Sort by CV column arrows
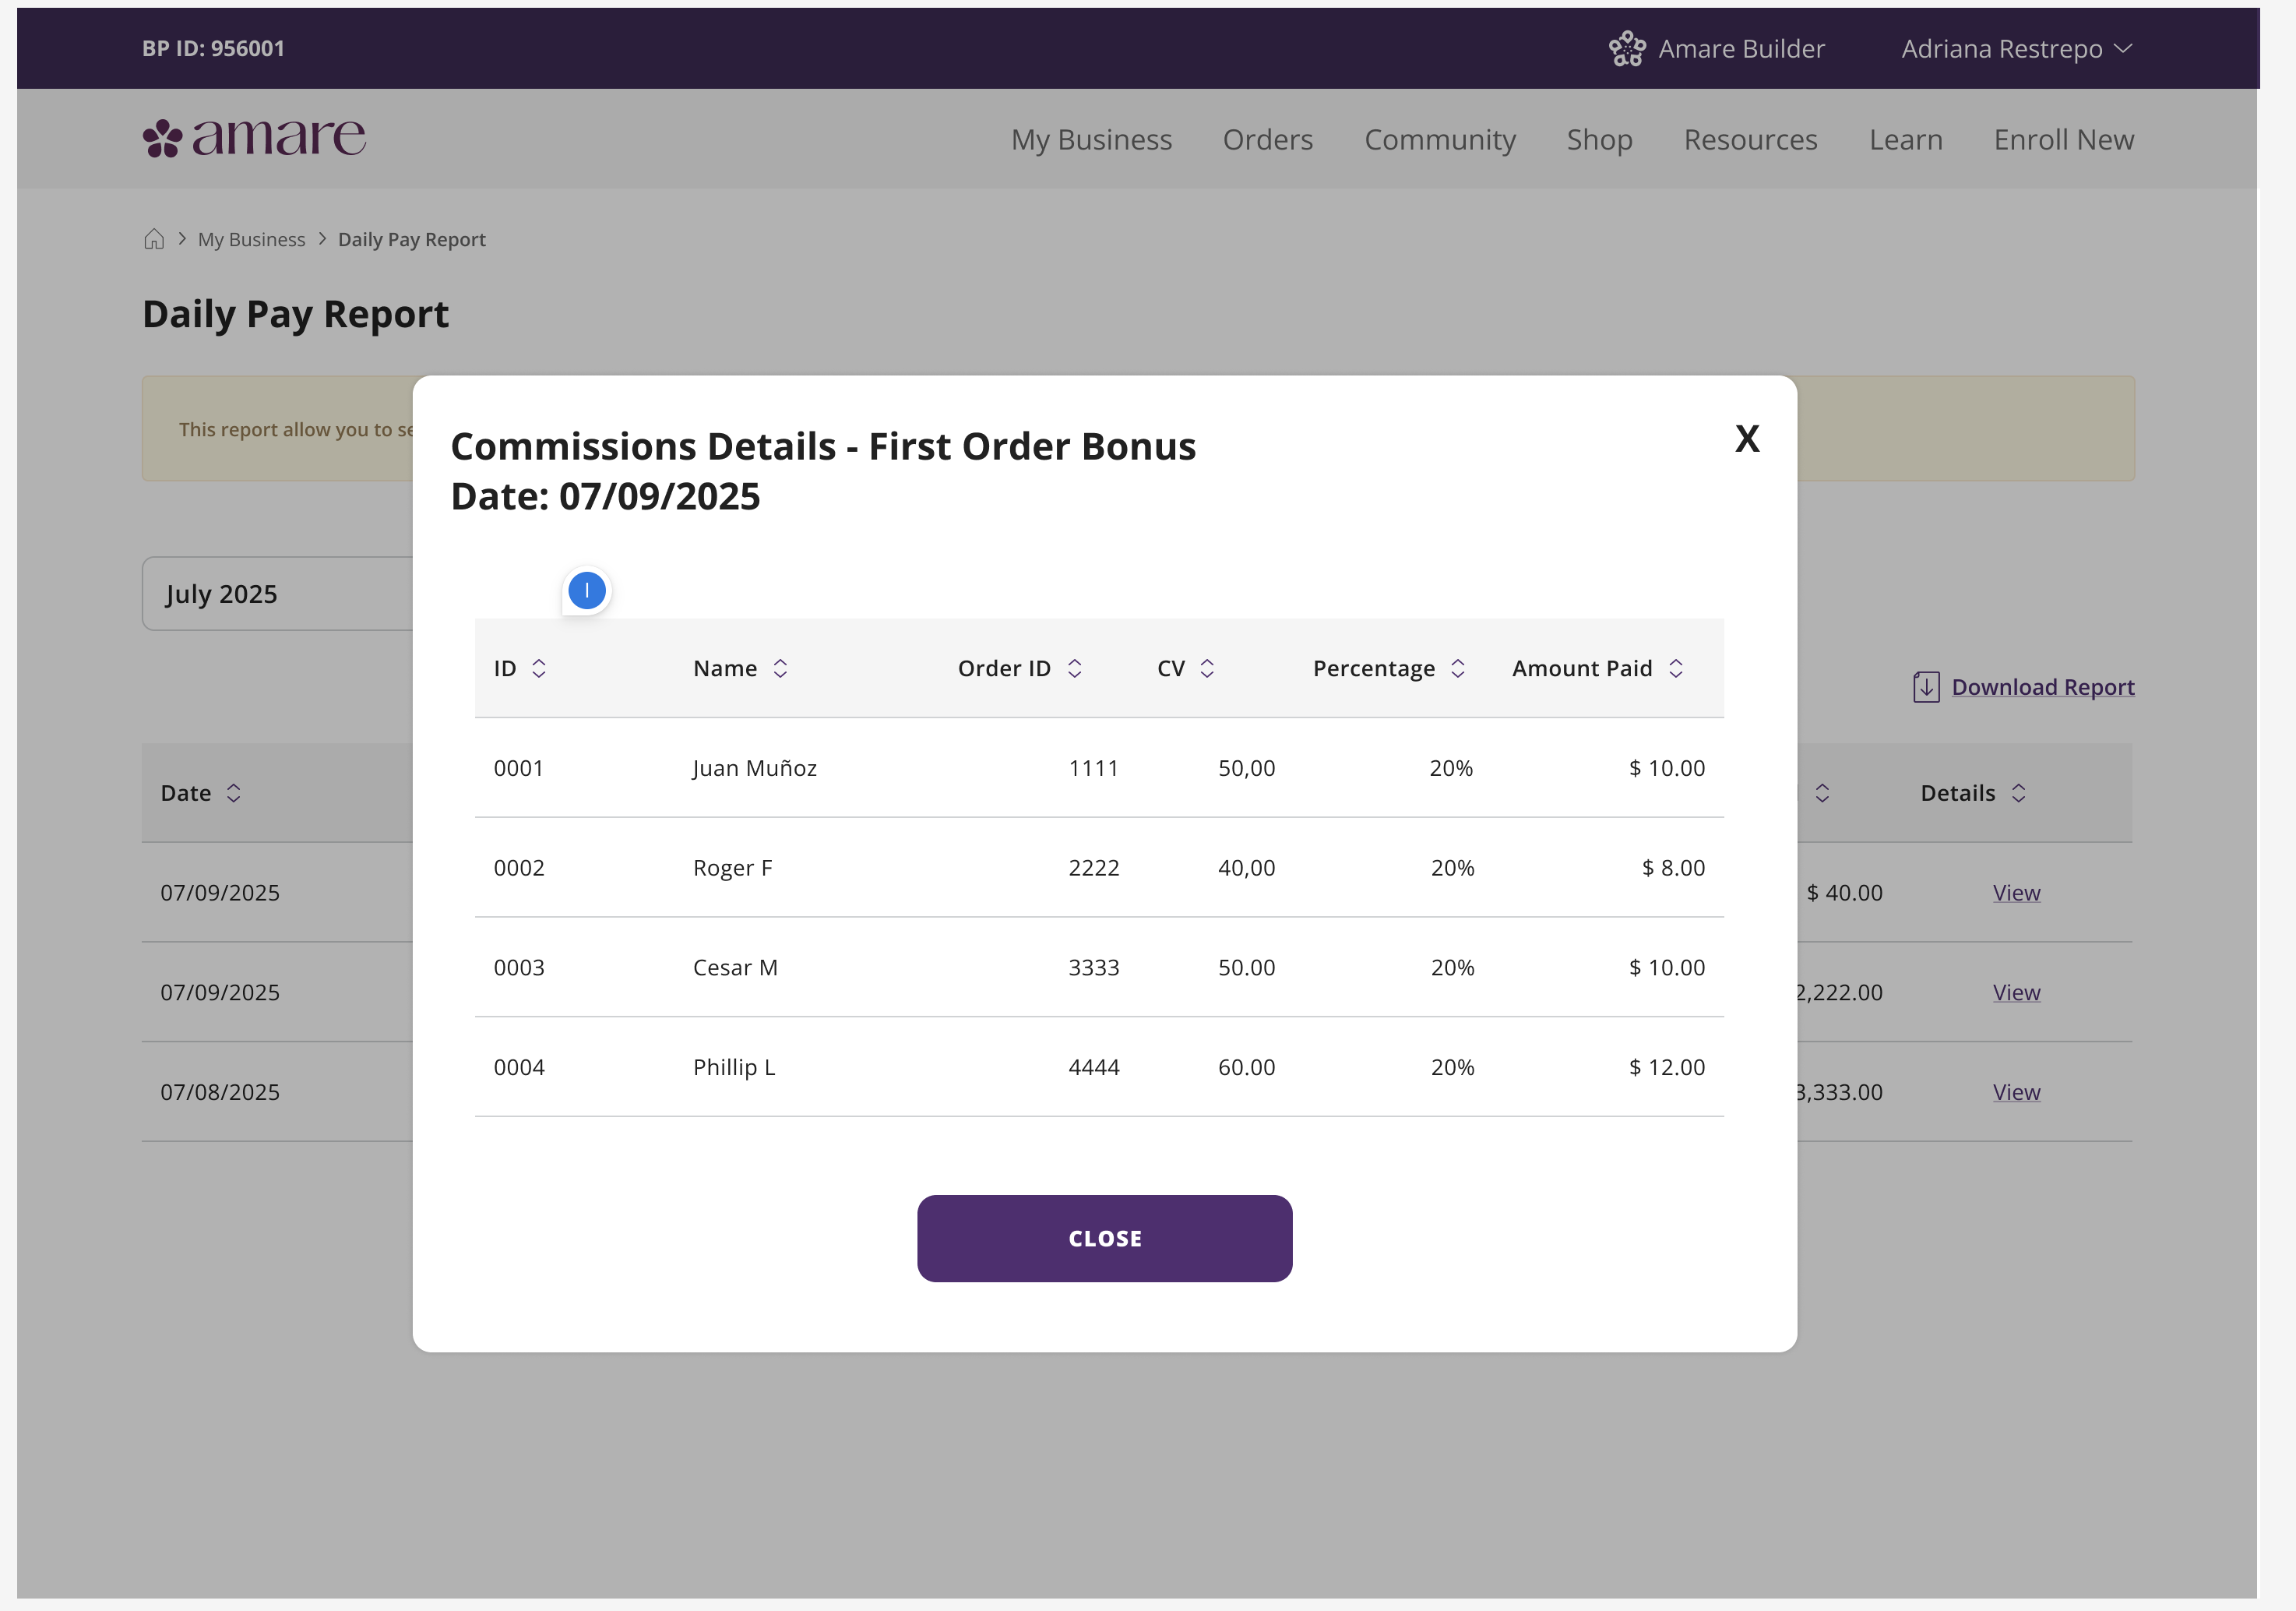The height and width of the screenshot is (1611, 2296). (x=1207, y=668)
